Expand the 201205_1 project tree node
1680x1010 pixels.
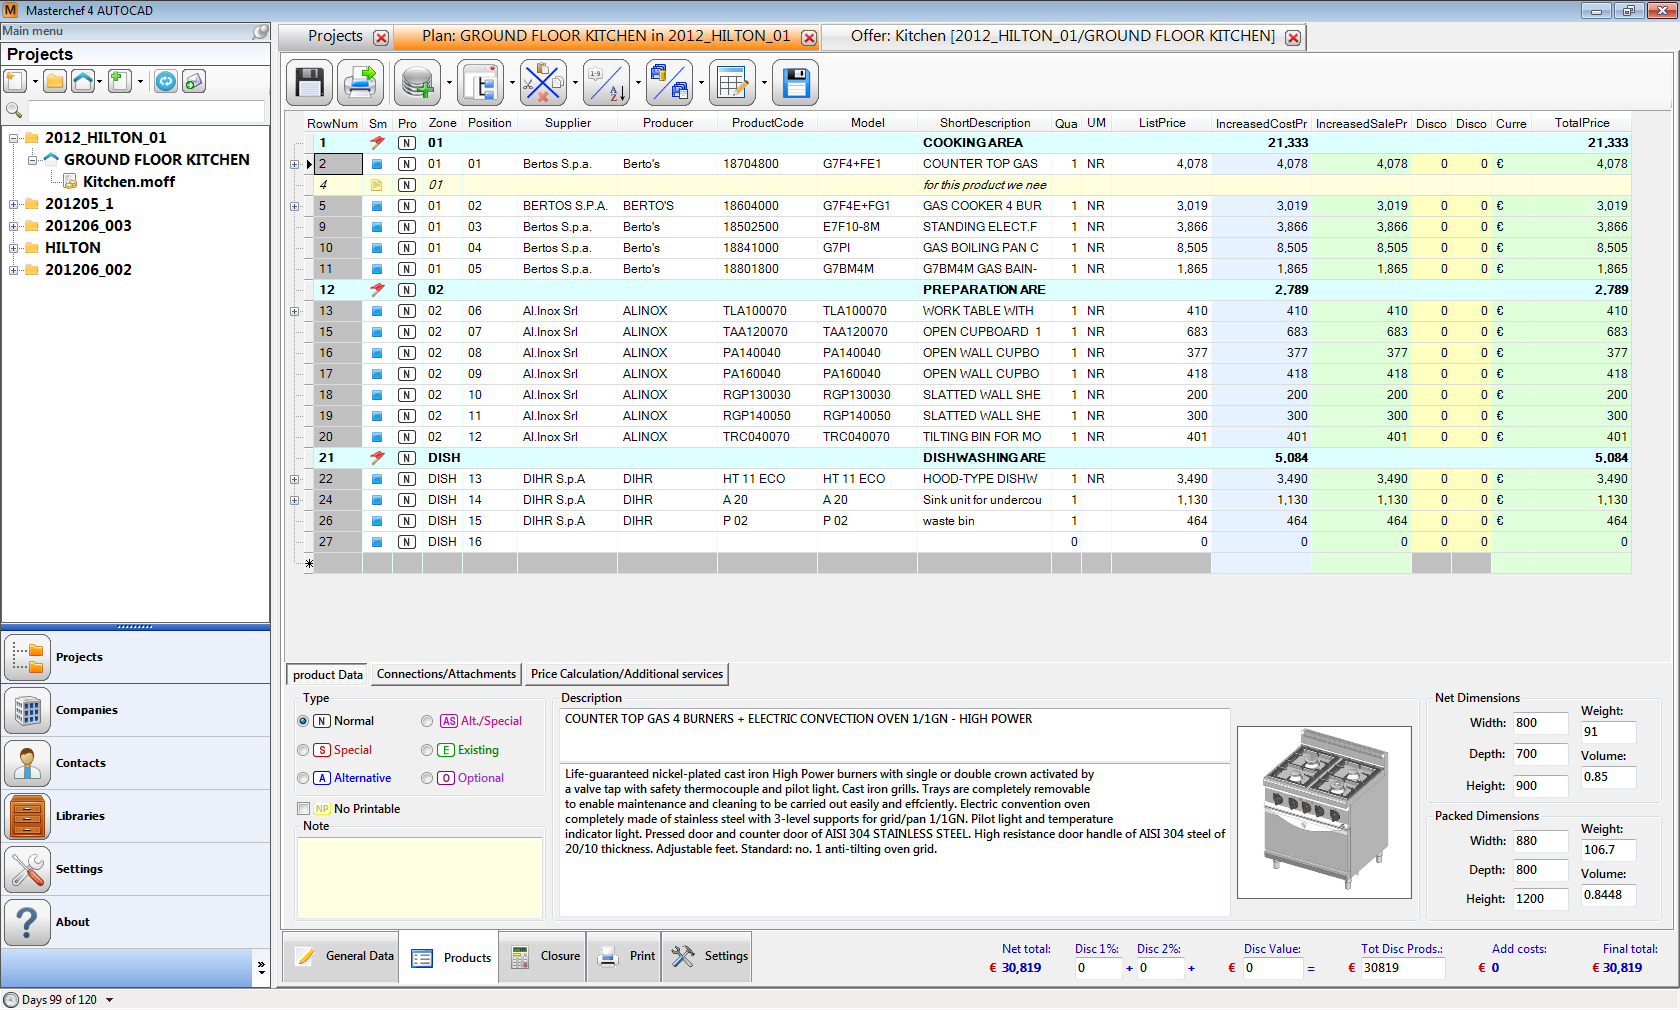(14, 204)
